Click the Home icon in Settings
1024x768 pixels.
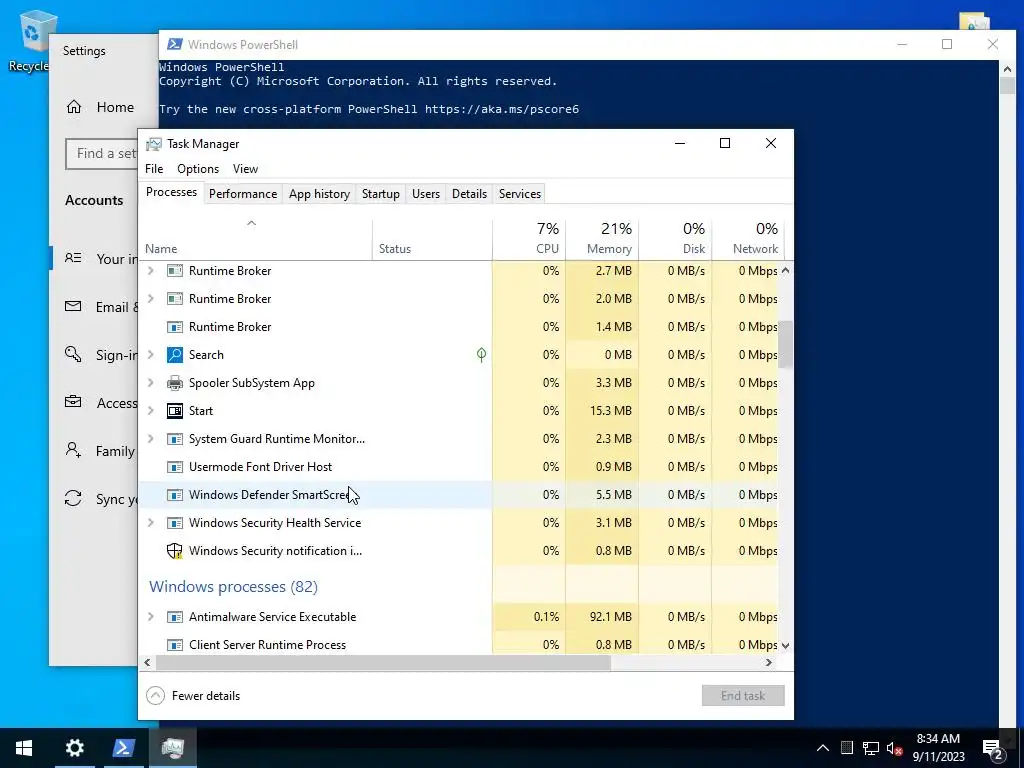click(74, 106)
